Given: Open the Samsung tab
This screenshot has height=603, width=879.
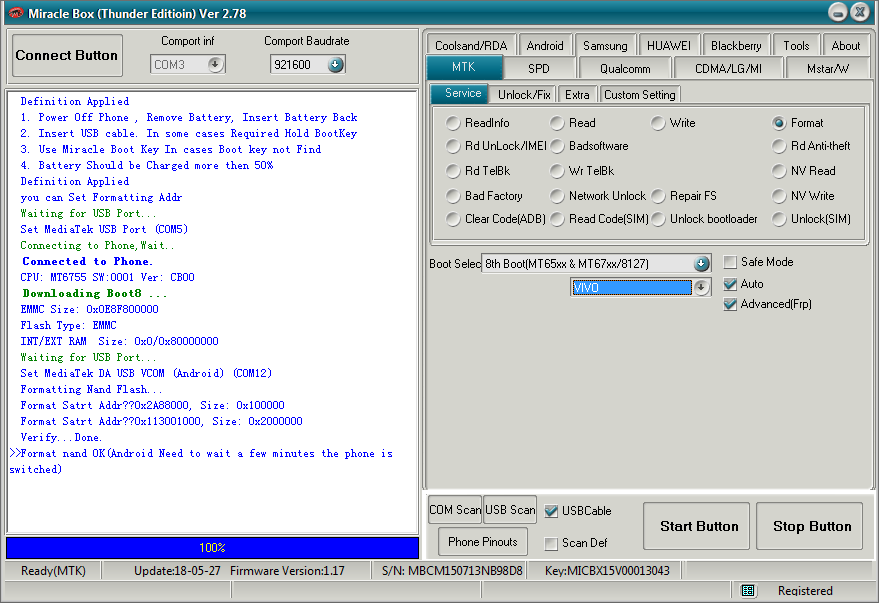Looking at the screenshot, I should click(x=605, y=45).
